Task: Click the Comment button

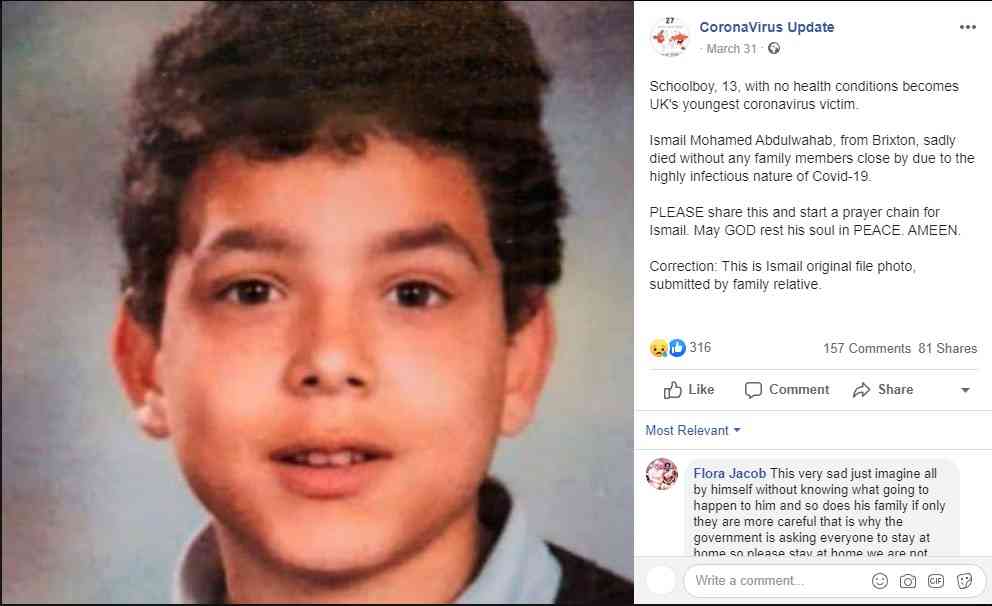Action: click(787, 390)
